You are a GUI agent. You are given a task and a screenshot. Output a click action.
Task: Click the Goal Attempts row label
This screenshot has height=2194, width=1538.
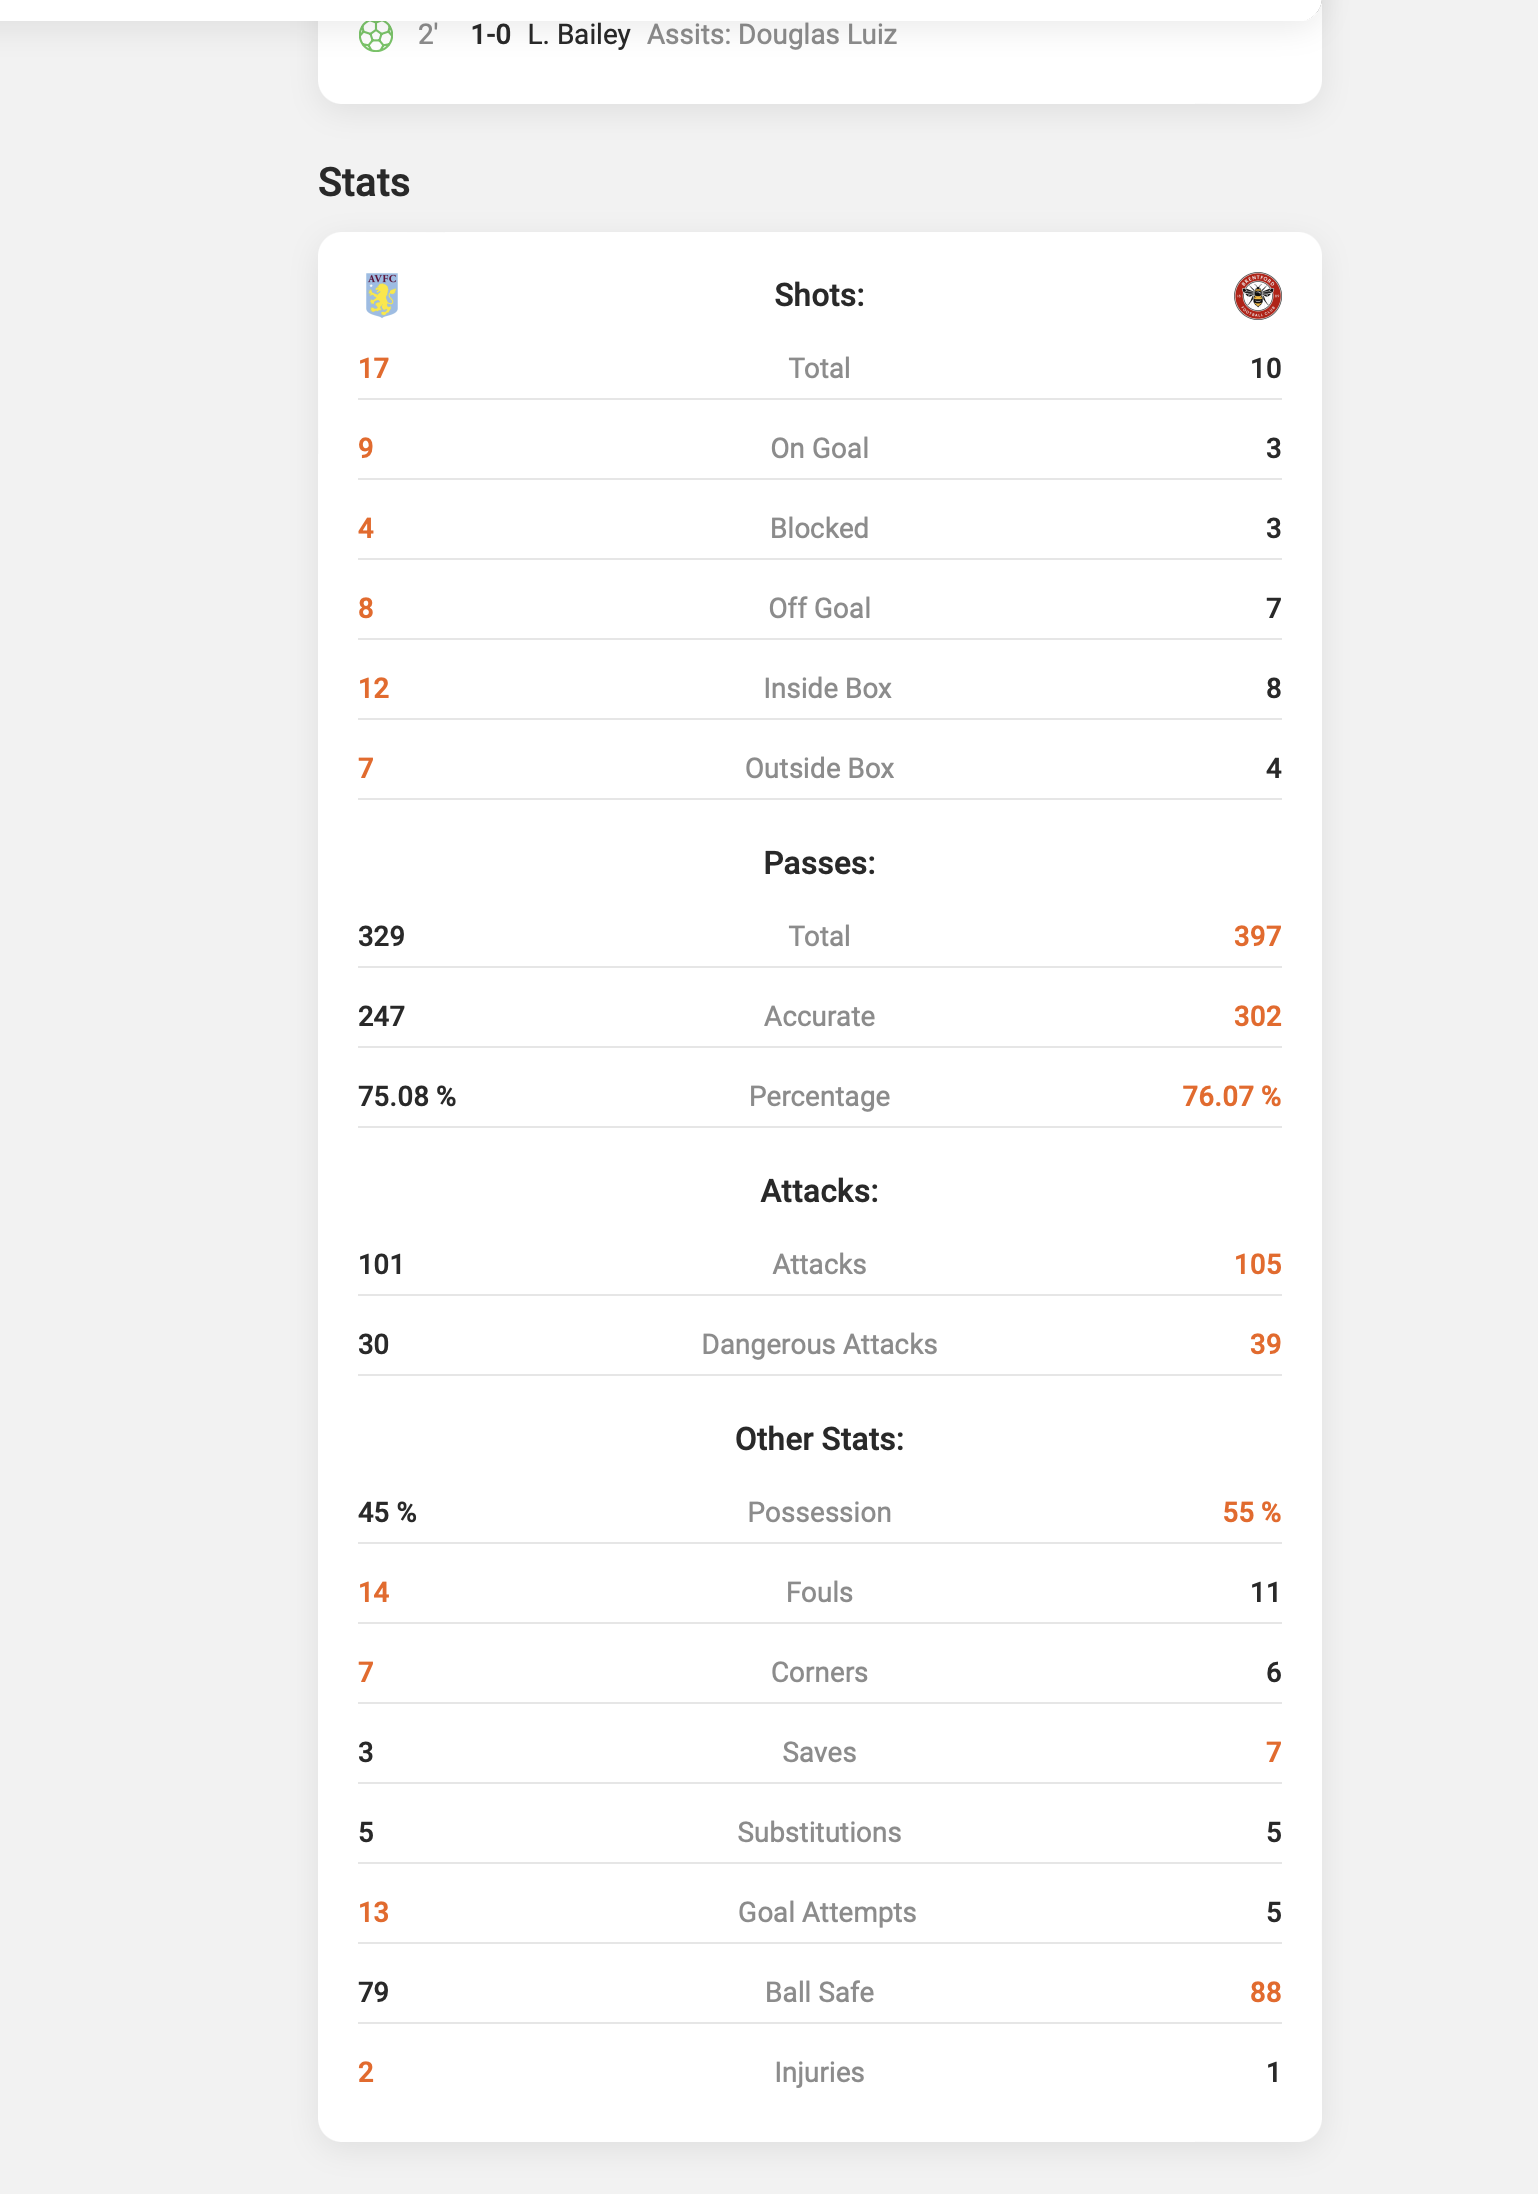pyautogui.click(x=827, y=1912)
